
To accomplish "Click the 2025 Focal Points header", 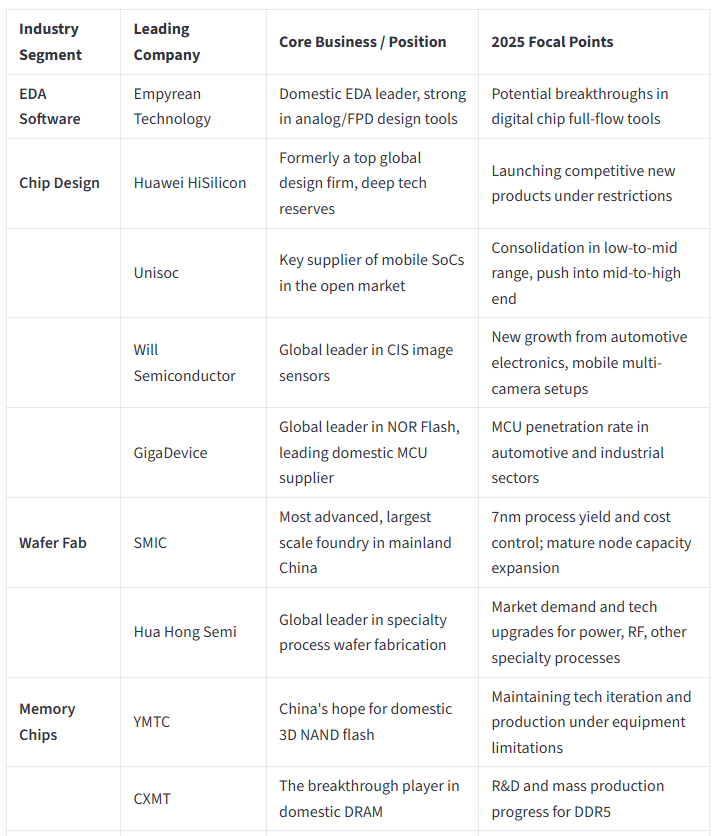I will [x=552, y=42].
